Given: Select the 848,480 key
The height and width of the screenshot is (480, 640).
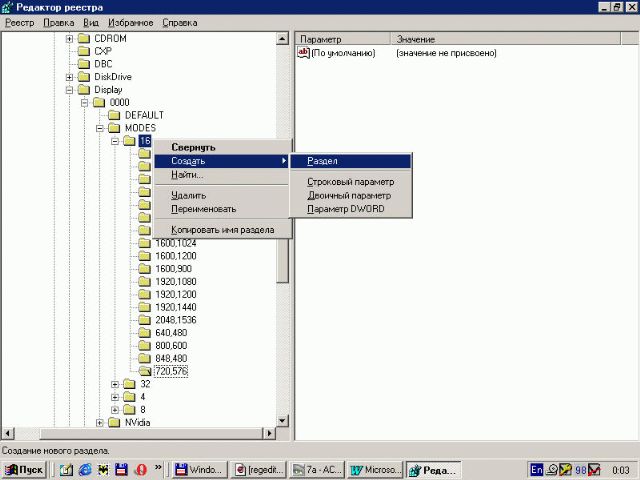Looking at the screenshot, I should click(x=171, y=358).
